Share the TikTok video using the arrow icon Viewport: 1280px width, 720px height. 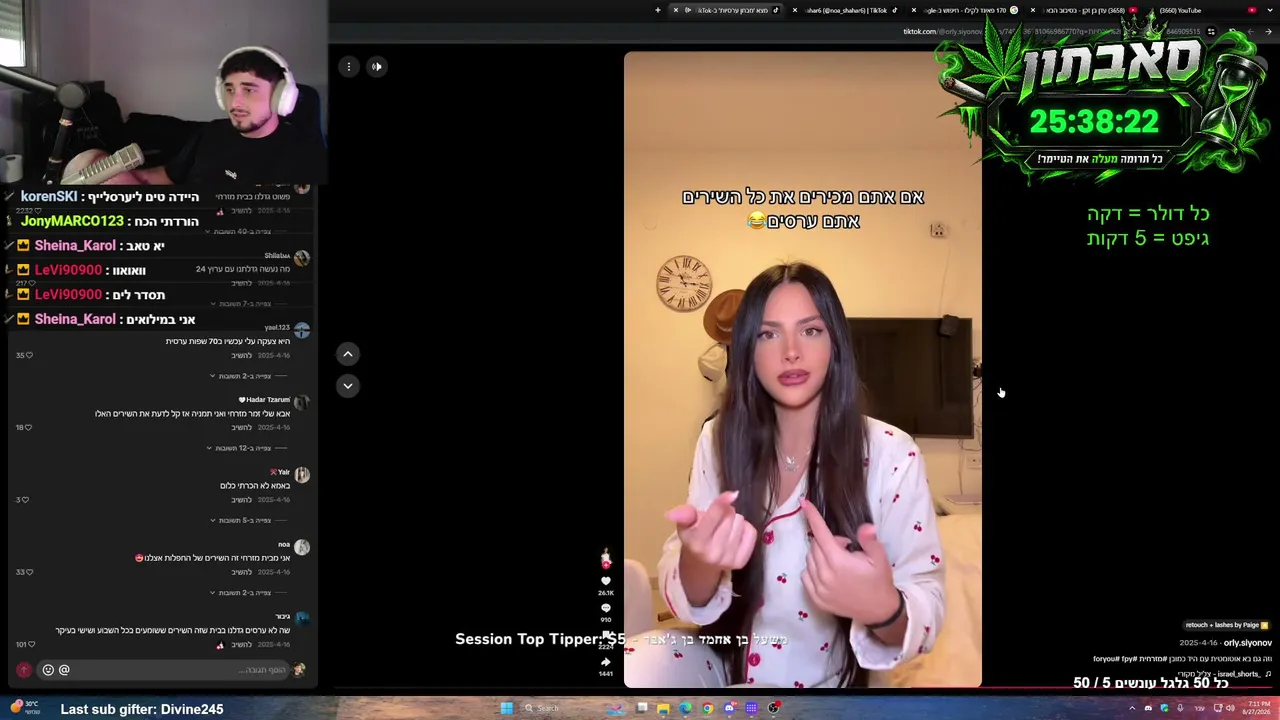click(605, 661)
